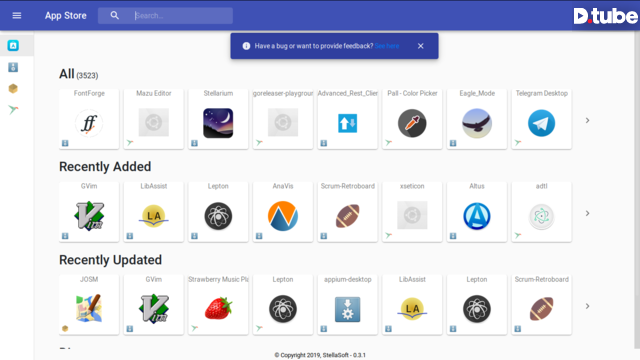Screen dimensions: 640x360
Task: Show more Recently Updated apps
Action: pos(587,306)
